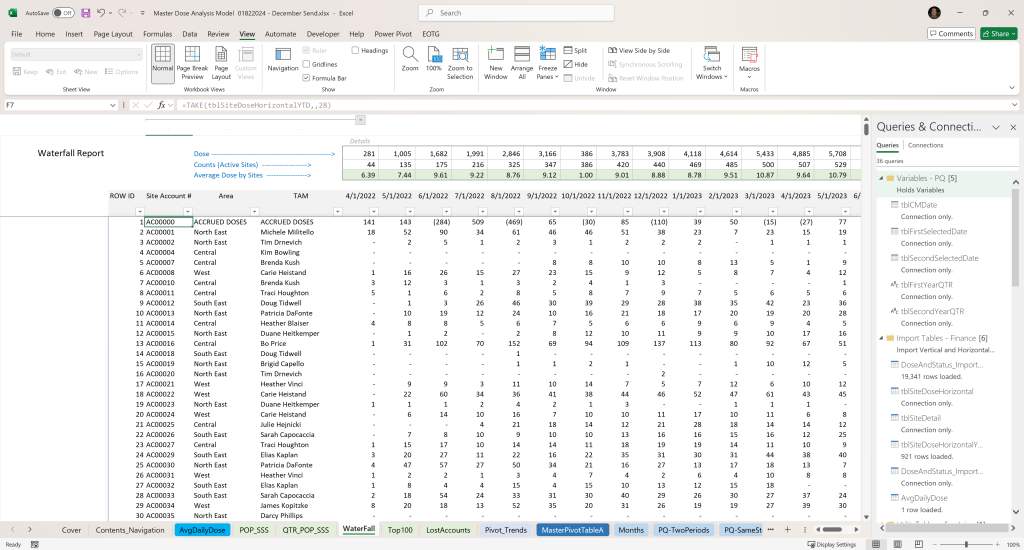Select Normal view in status bar

tap(876, 544)
